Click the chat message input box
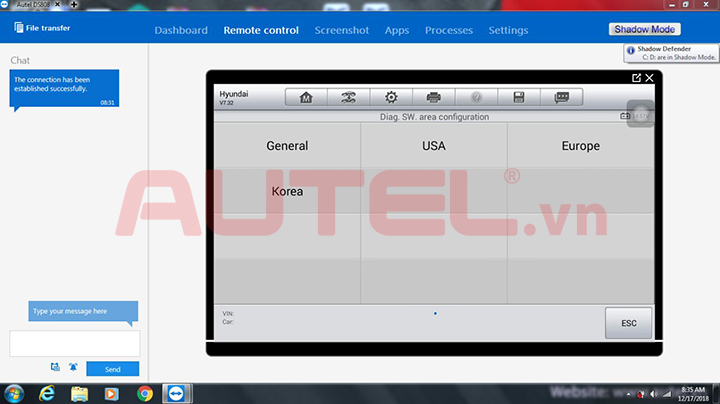 (x=75, y=343)
